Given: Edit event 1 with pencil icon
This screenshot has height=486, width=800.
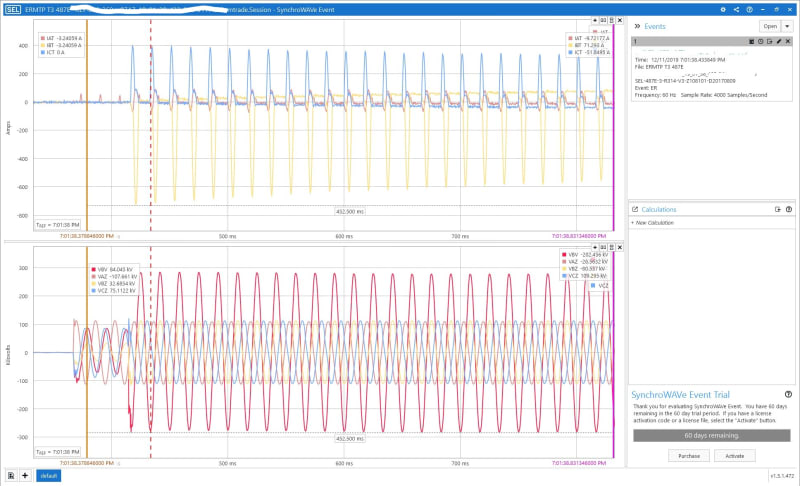Looking at the screenshot, I should click(779, 41).
